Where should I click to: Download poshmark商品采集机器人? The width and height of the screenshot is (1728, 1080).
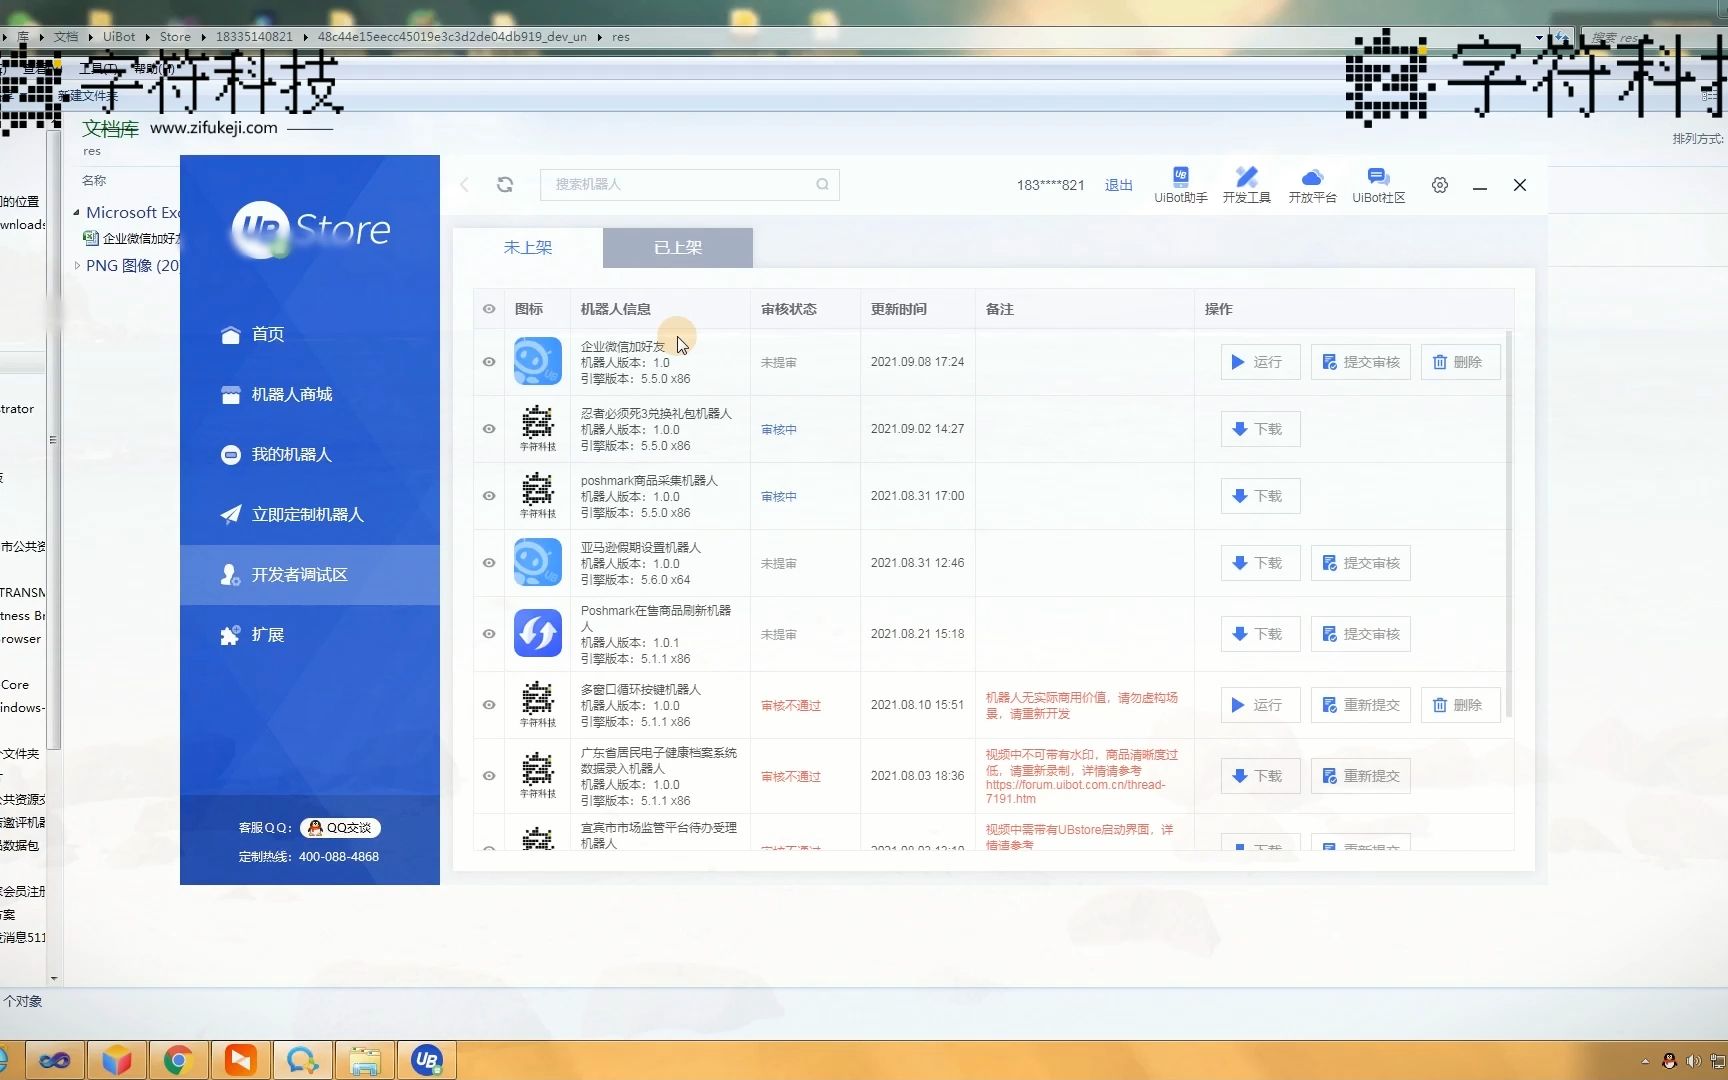1260,496
